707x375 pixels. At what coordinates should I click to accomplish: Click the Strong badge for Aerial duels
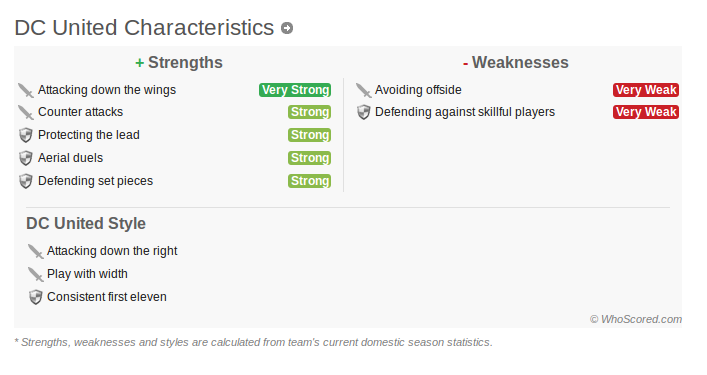pos(310,158)
